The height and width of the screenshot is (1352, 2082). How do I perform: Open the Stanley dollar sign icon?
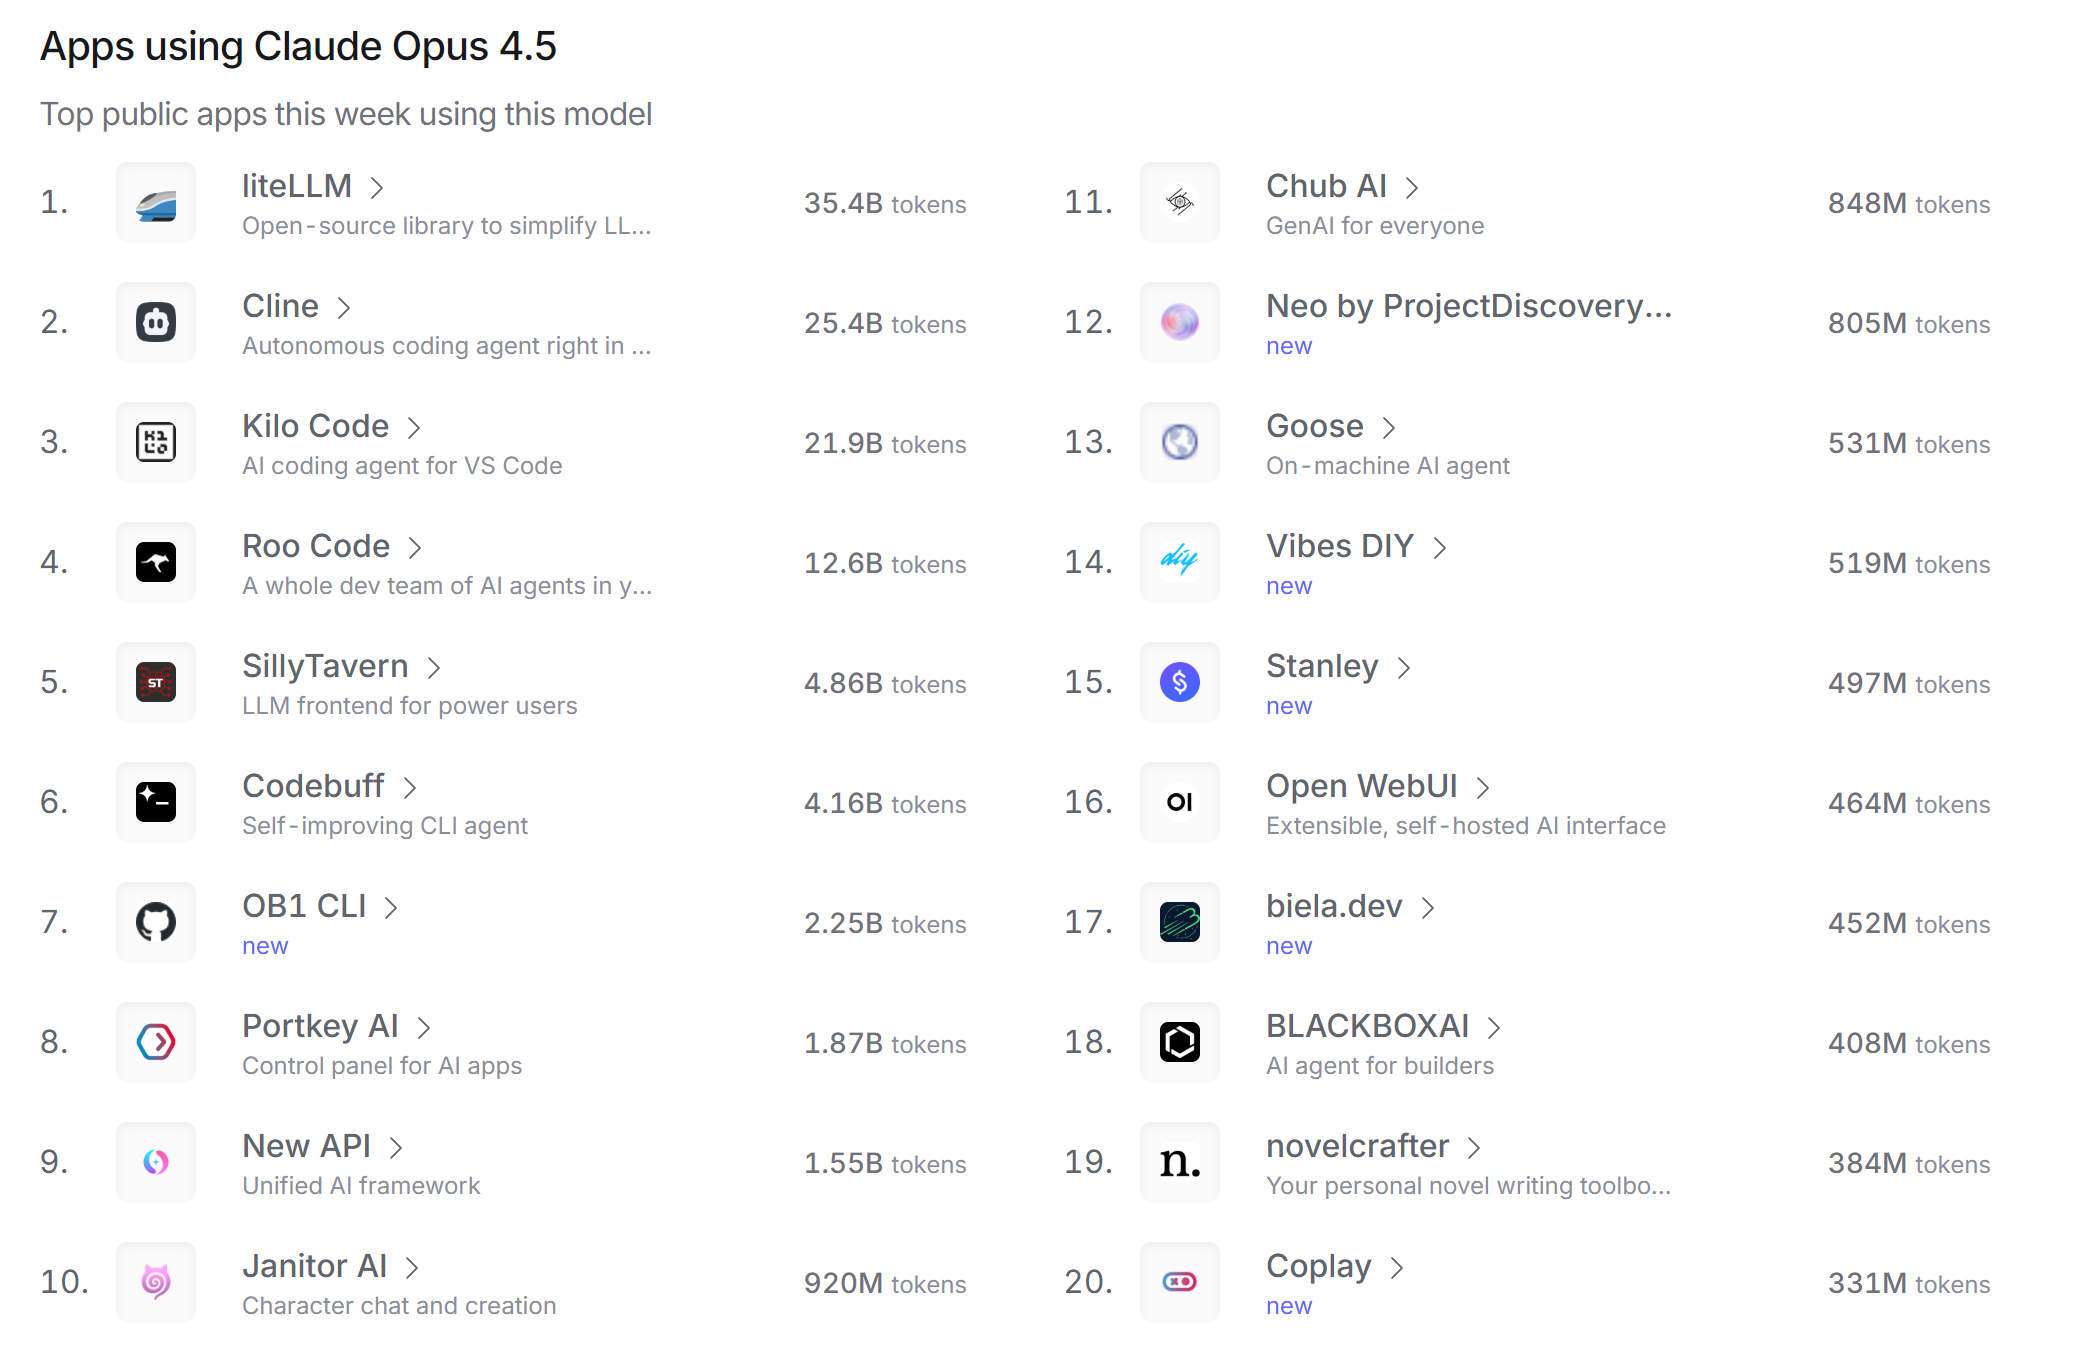[1180, 683]
